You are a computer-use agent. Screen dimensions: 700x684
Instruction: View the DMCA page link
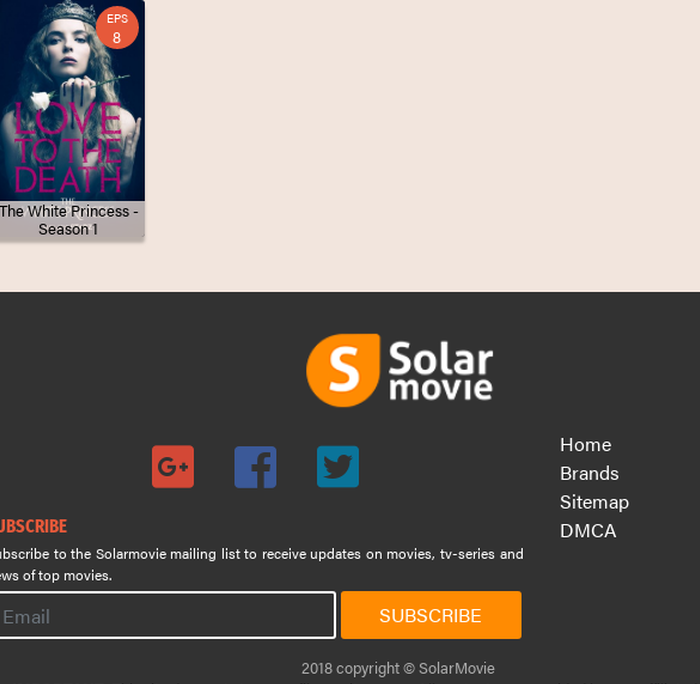[x=588, y=531]
